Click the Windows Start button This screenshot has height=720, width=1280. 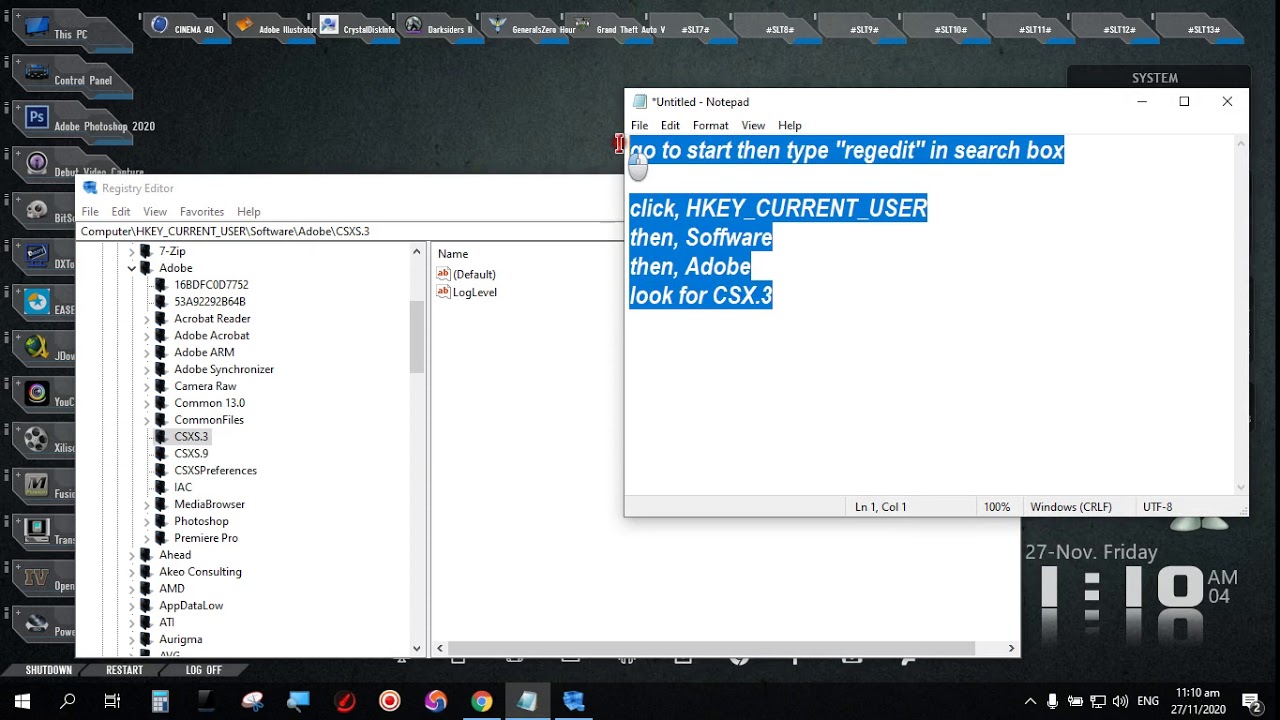[x=21, y=701]
